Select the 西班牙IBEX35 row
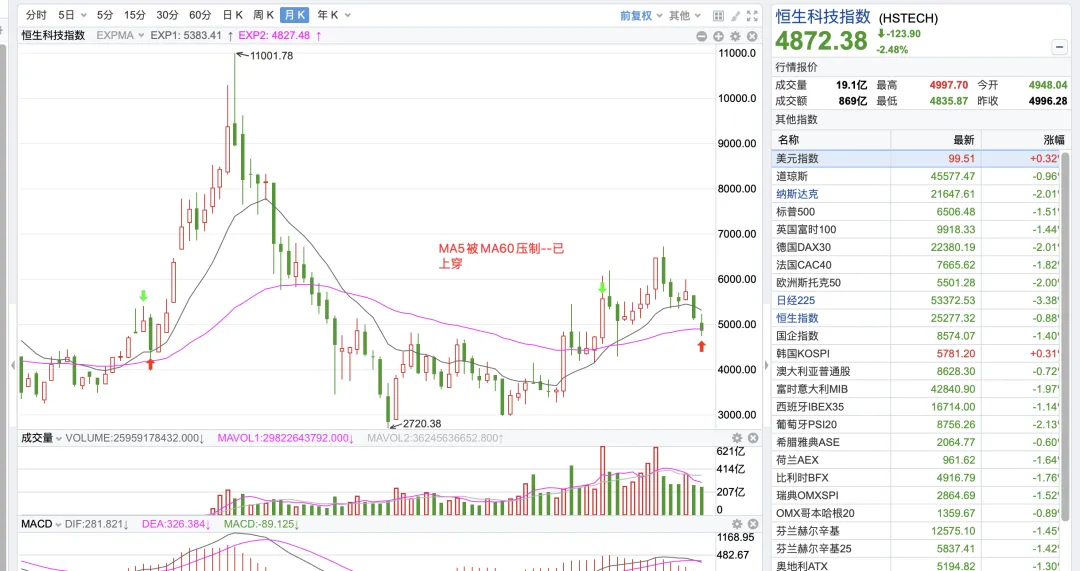This screenshot has width=1080, height=571. [917, 407]
